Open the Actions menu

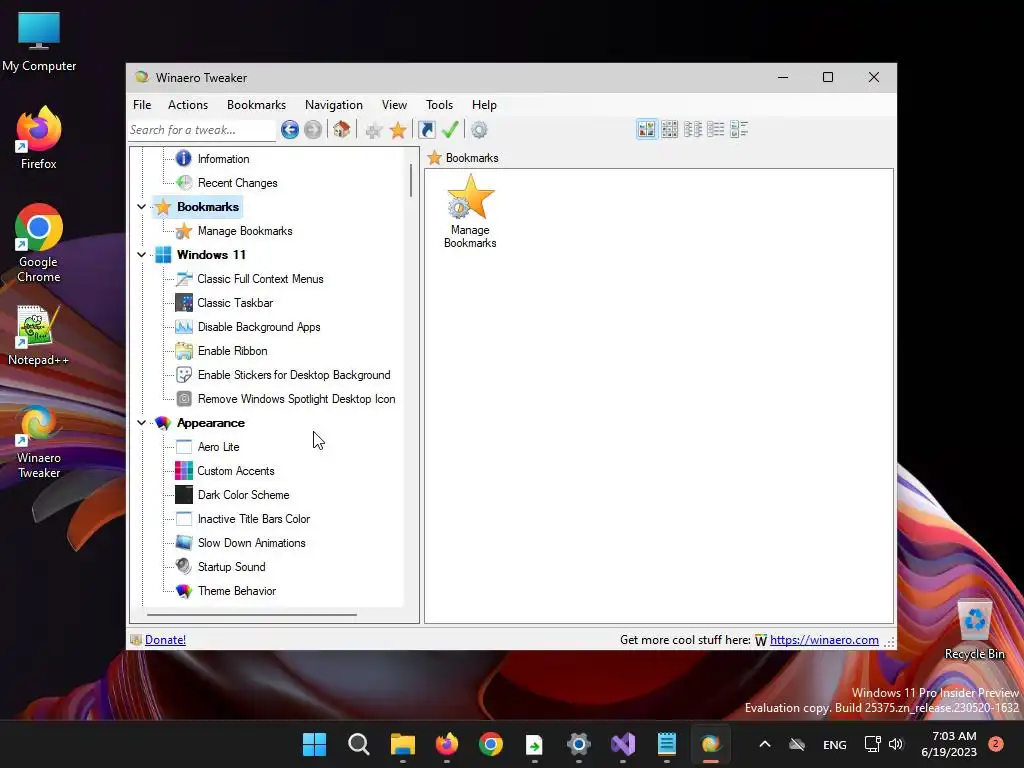[x=188, y=105]
